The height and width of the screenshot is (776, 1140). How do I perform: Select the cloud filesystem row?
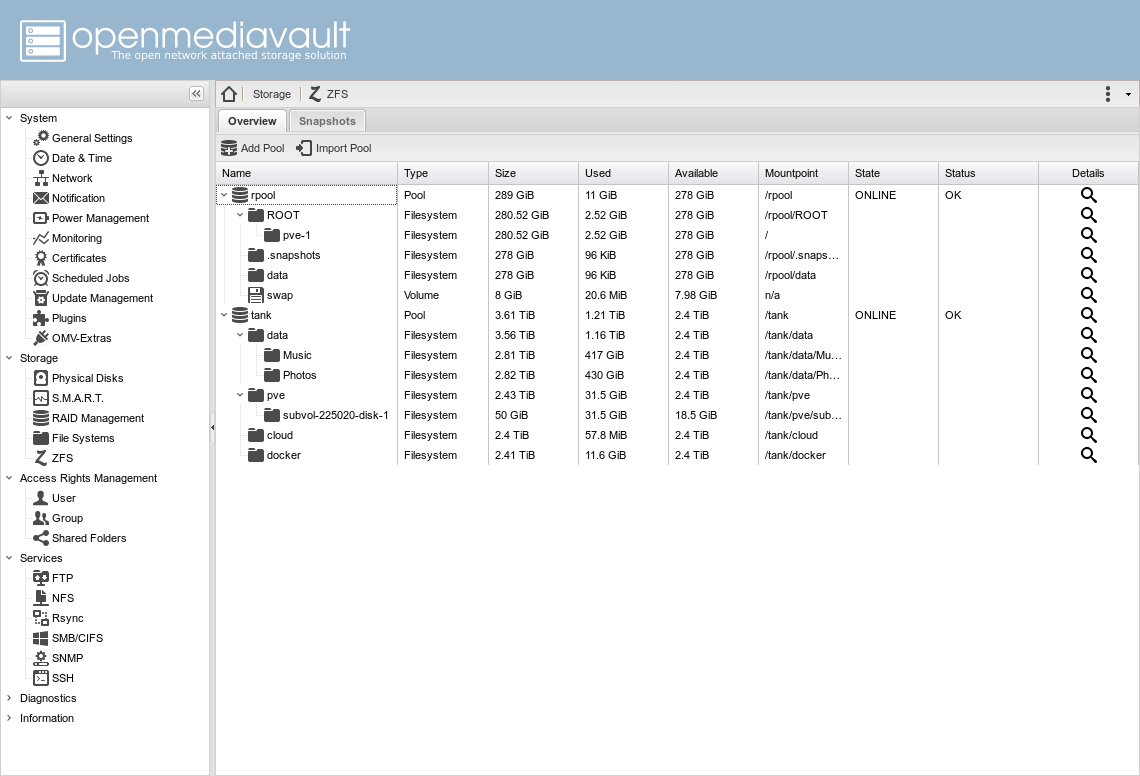pos(677,435)
